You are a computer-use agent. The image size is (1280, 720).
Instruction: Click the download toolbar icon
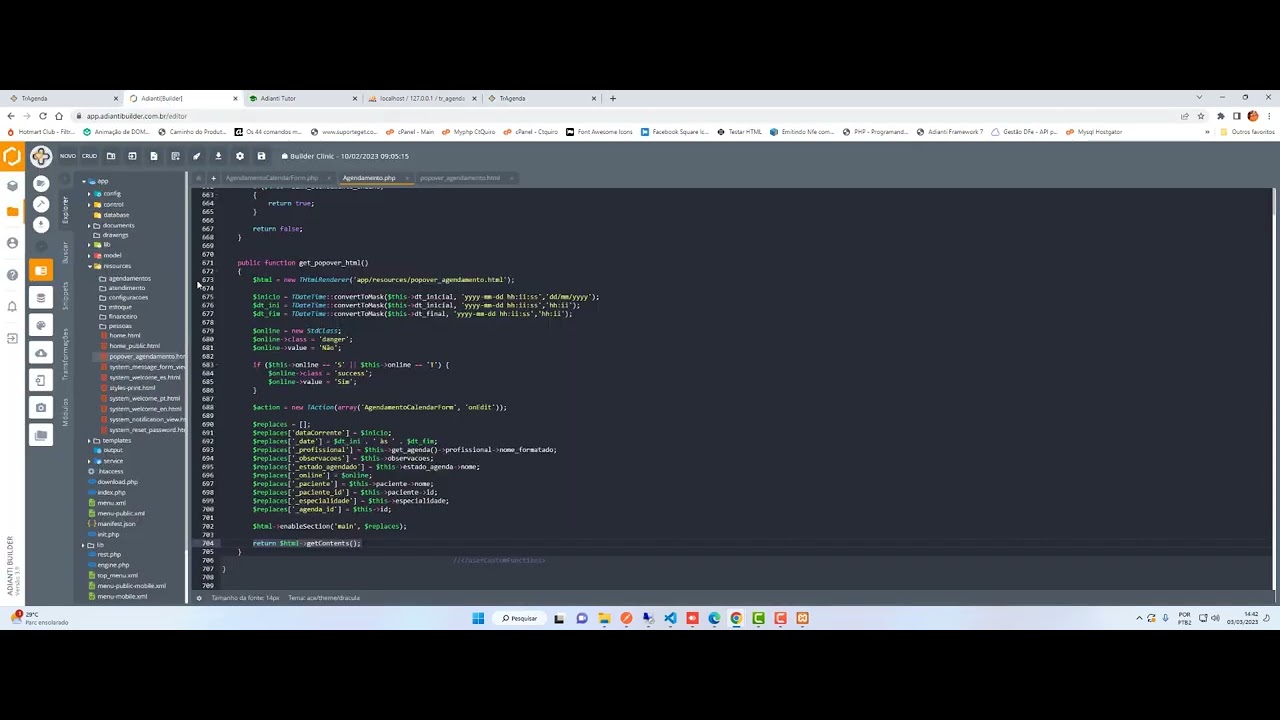[x=218, y=156]
